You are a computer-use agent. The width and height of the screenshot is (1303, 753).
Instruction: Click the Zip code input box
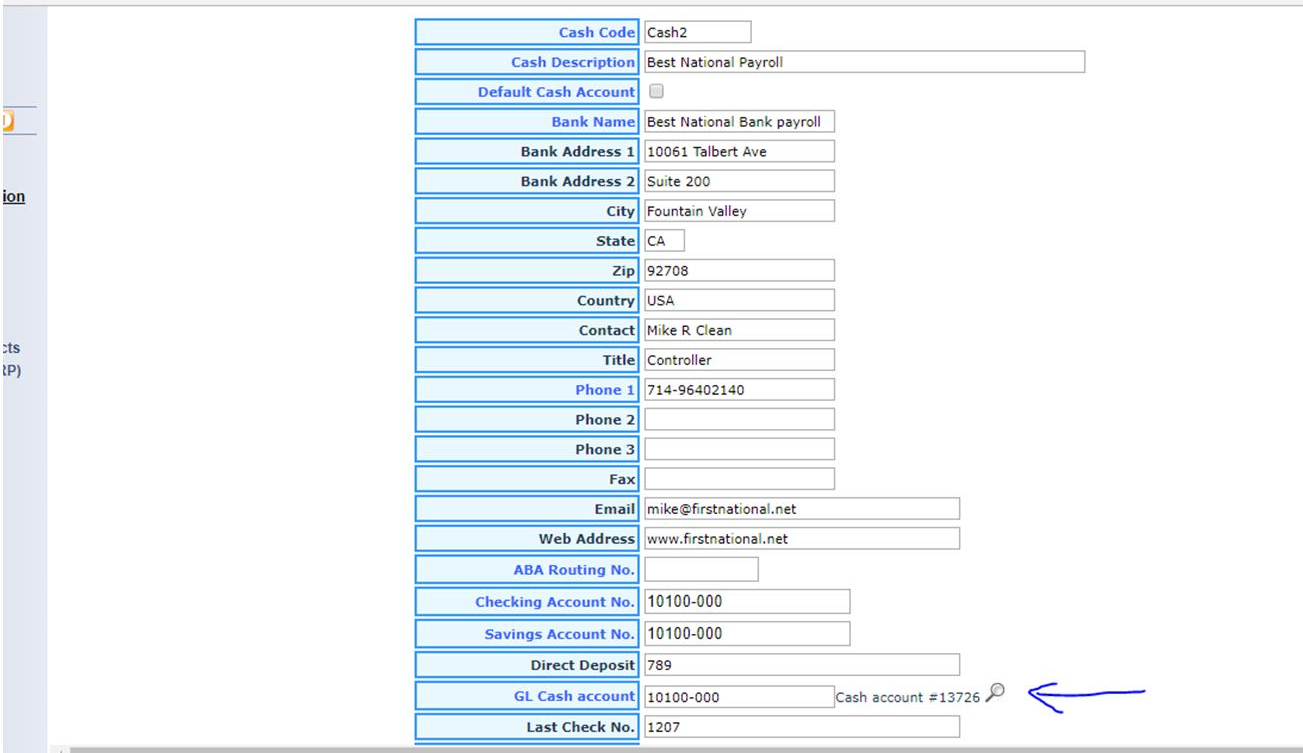coord(739,271)
